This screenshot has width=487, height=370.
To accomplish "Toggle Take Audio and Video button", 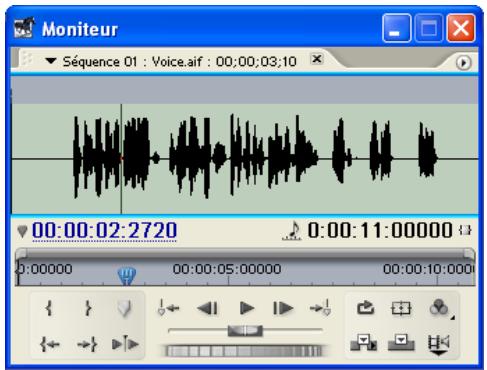I will (439, 345).
